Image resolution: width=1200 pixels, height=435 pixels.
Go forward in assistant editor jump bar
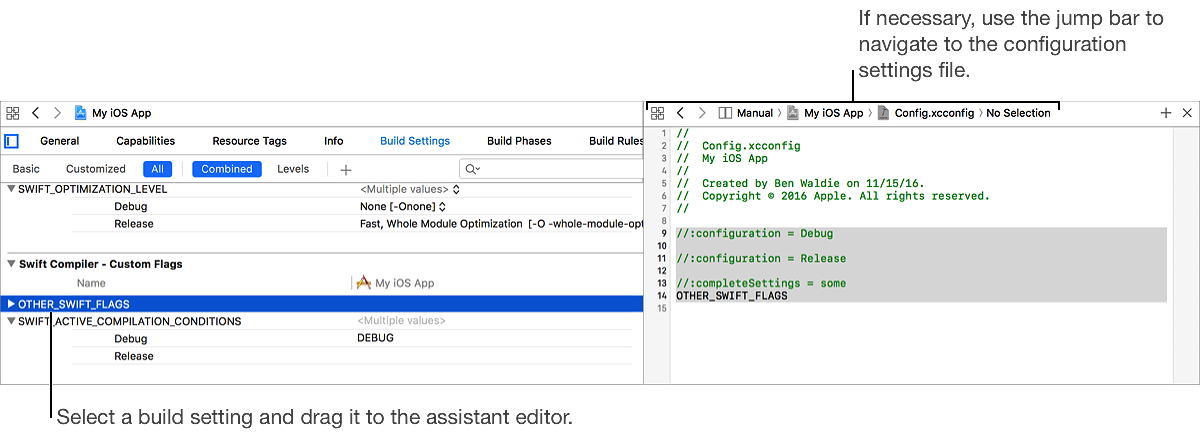pyautogui.click(x=702, y=113)
